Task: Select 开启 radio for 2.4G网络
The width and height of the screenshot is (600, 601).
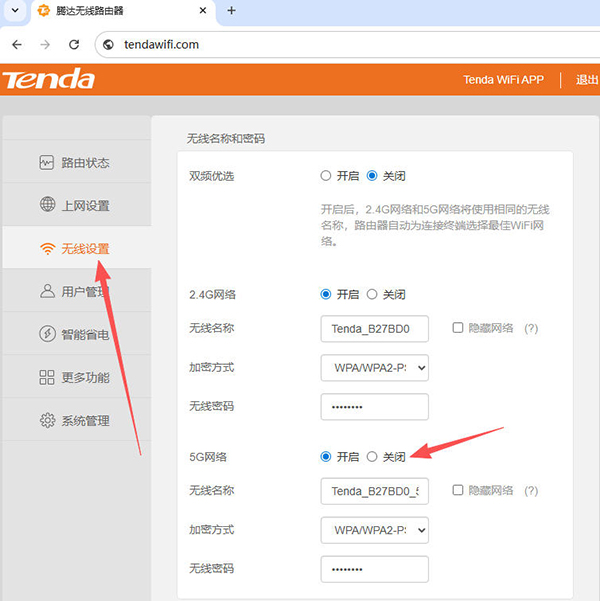Action: [325, 294]
